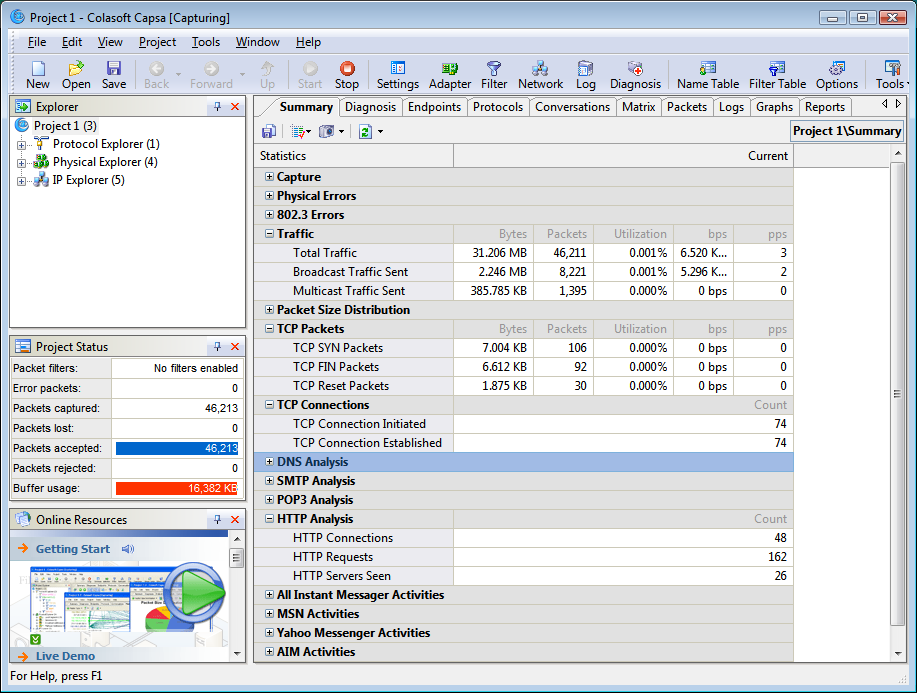
Task: Click the refresh icon in Summary toolbar
Action: pos(365,132)
